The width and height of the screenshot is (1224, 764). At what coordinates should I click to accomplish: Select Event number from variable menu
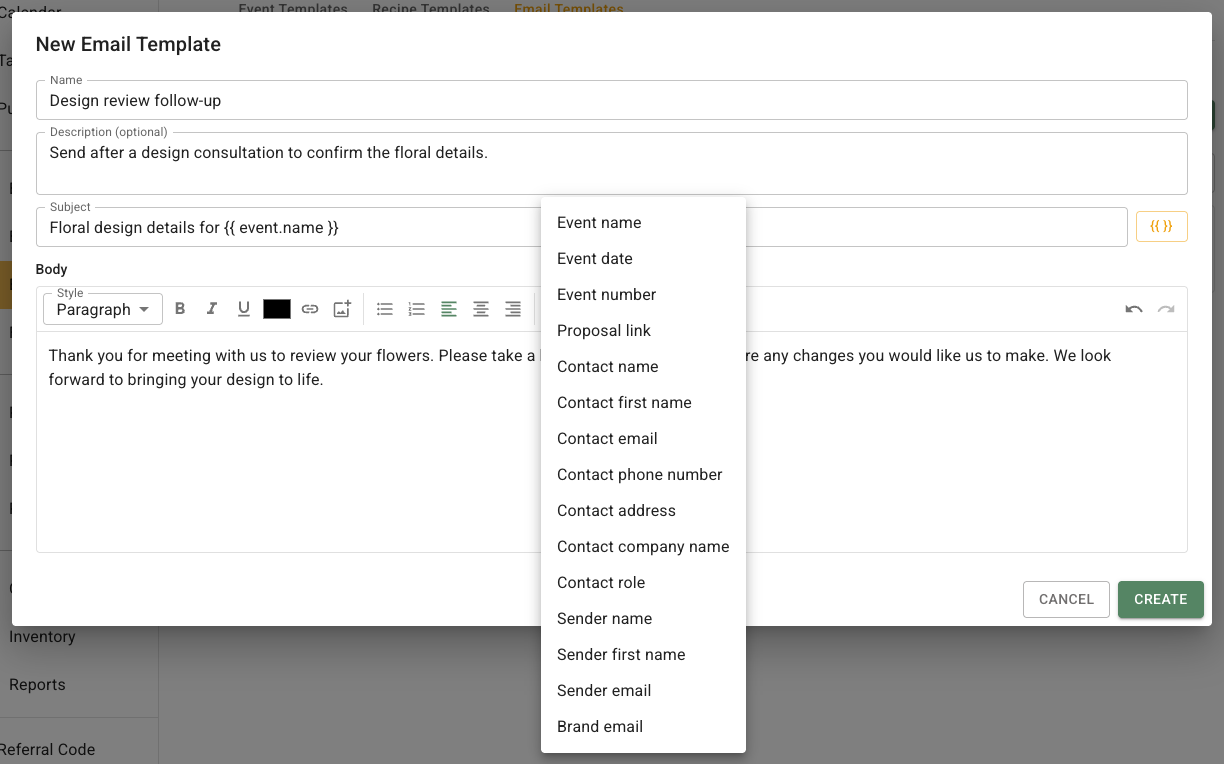[x=643, y=294]
